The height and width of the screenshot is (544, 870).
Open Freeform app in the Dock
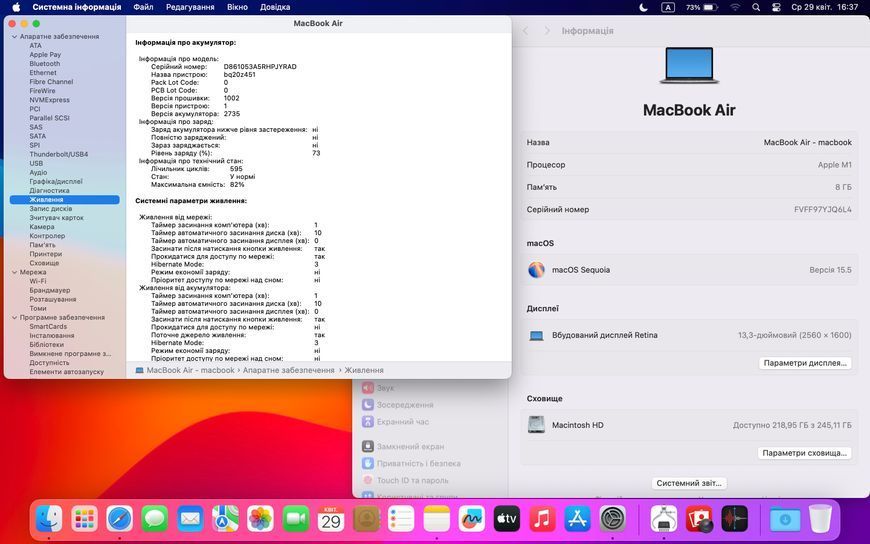click(472, 520)
